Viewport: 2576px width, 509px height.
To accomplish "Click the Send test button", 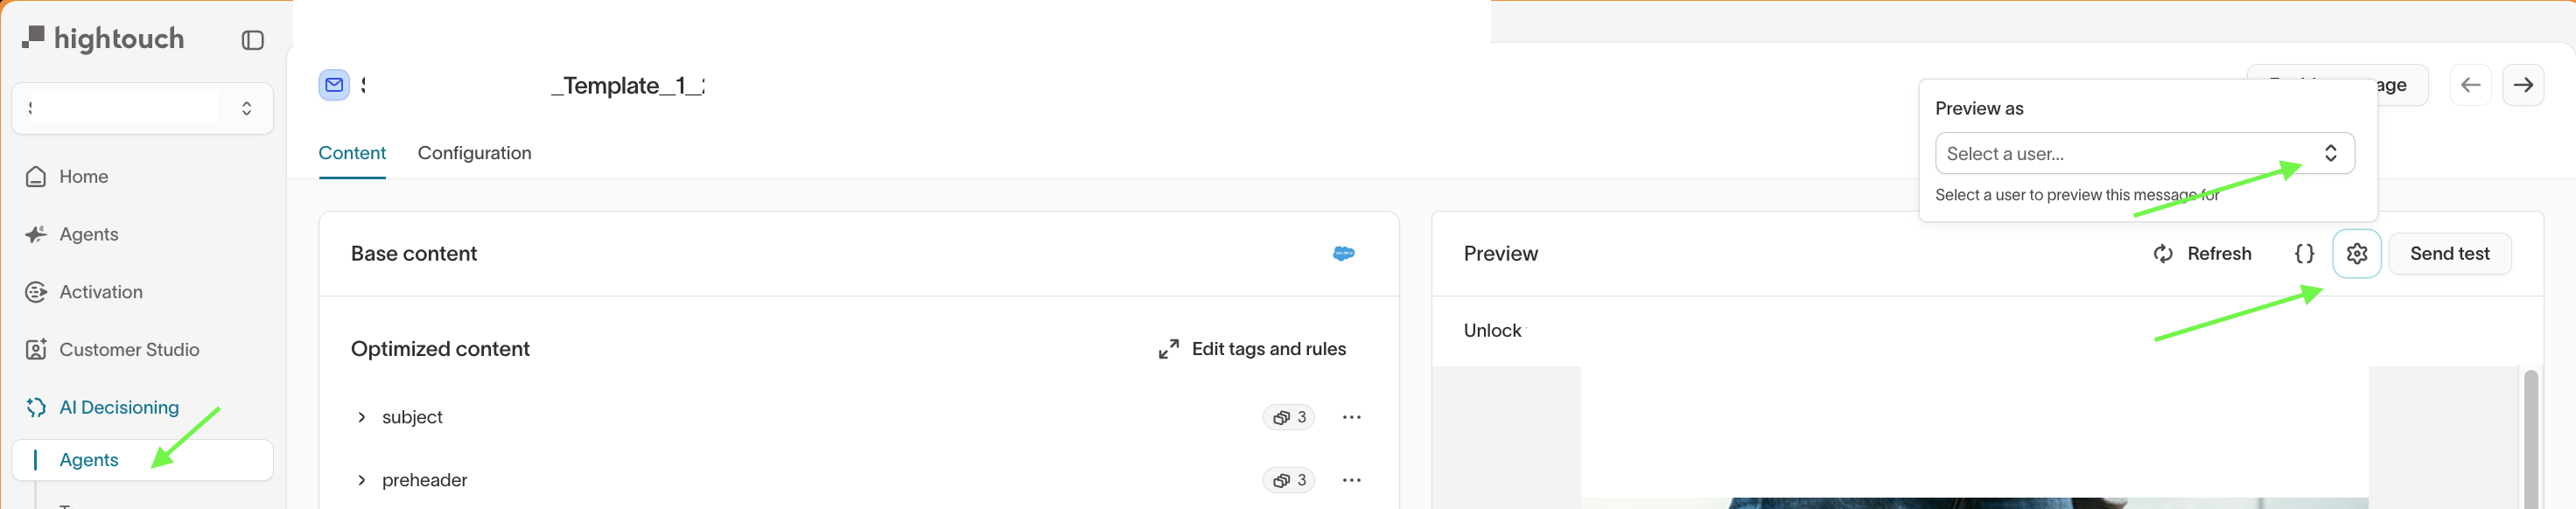I will pyautogui.click(x=2450, y=253).
